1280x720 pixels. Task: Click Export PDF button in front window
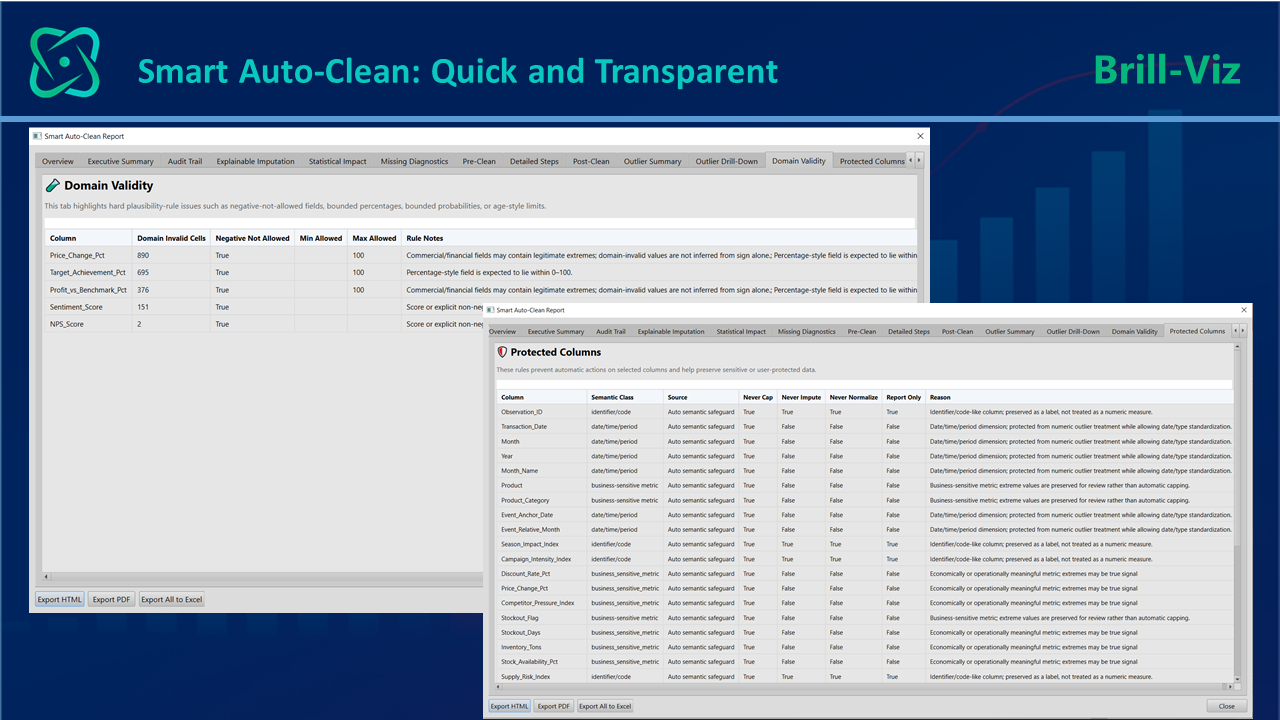point(554,706)
